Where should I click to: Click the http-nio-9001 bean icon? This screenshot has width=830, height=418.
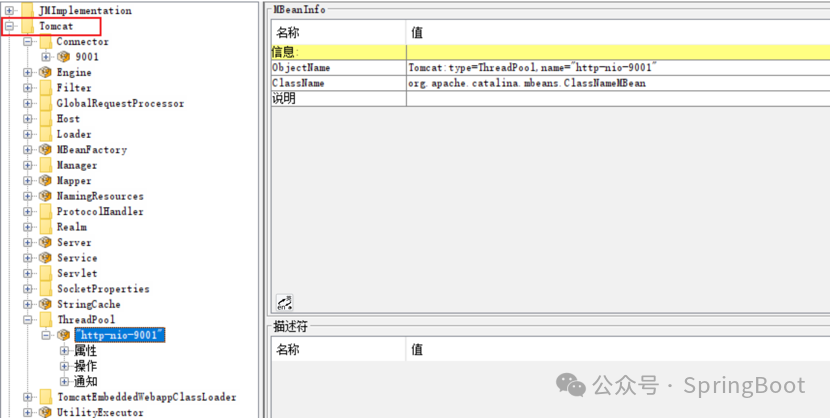64,335
